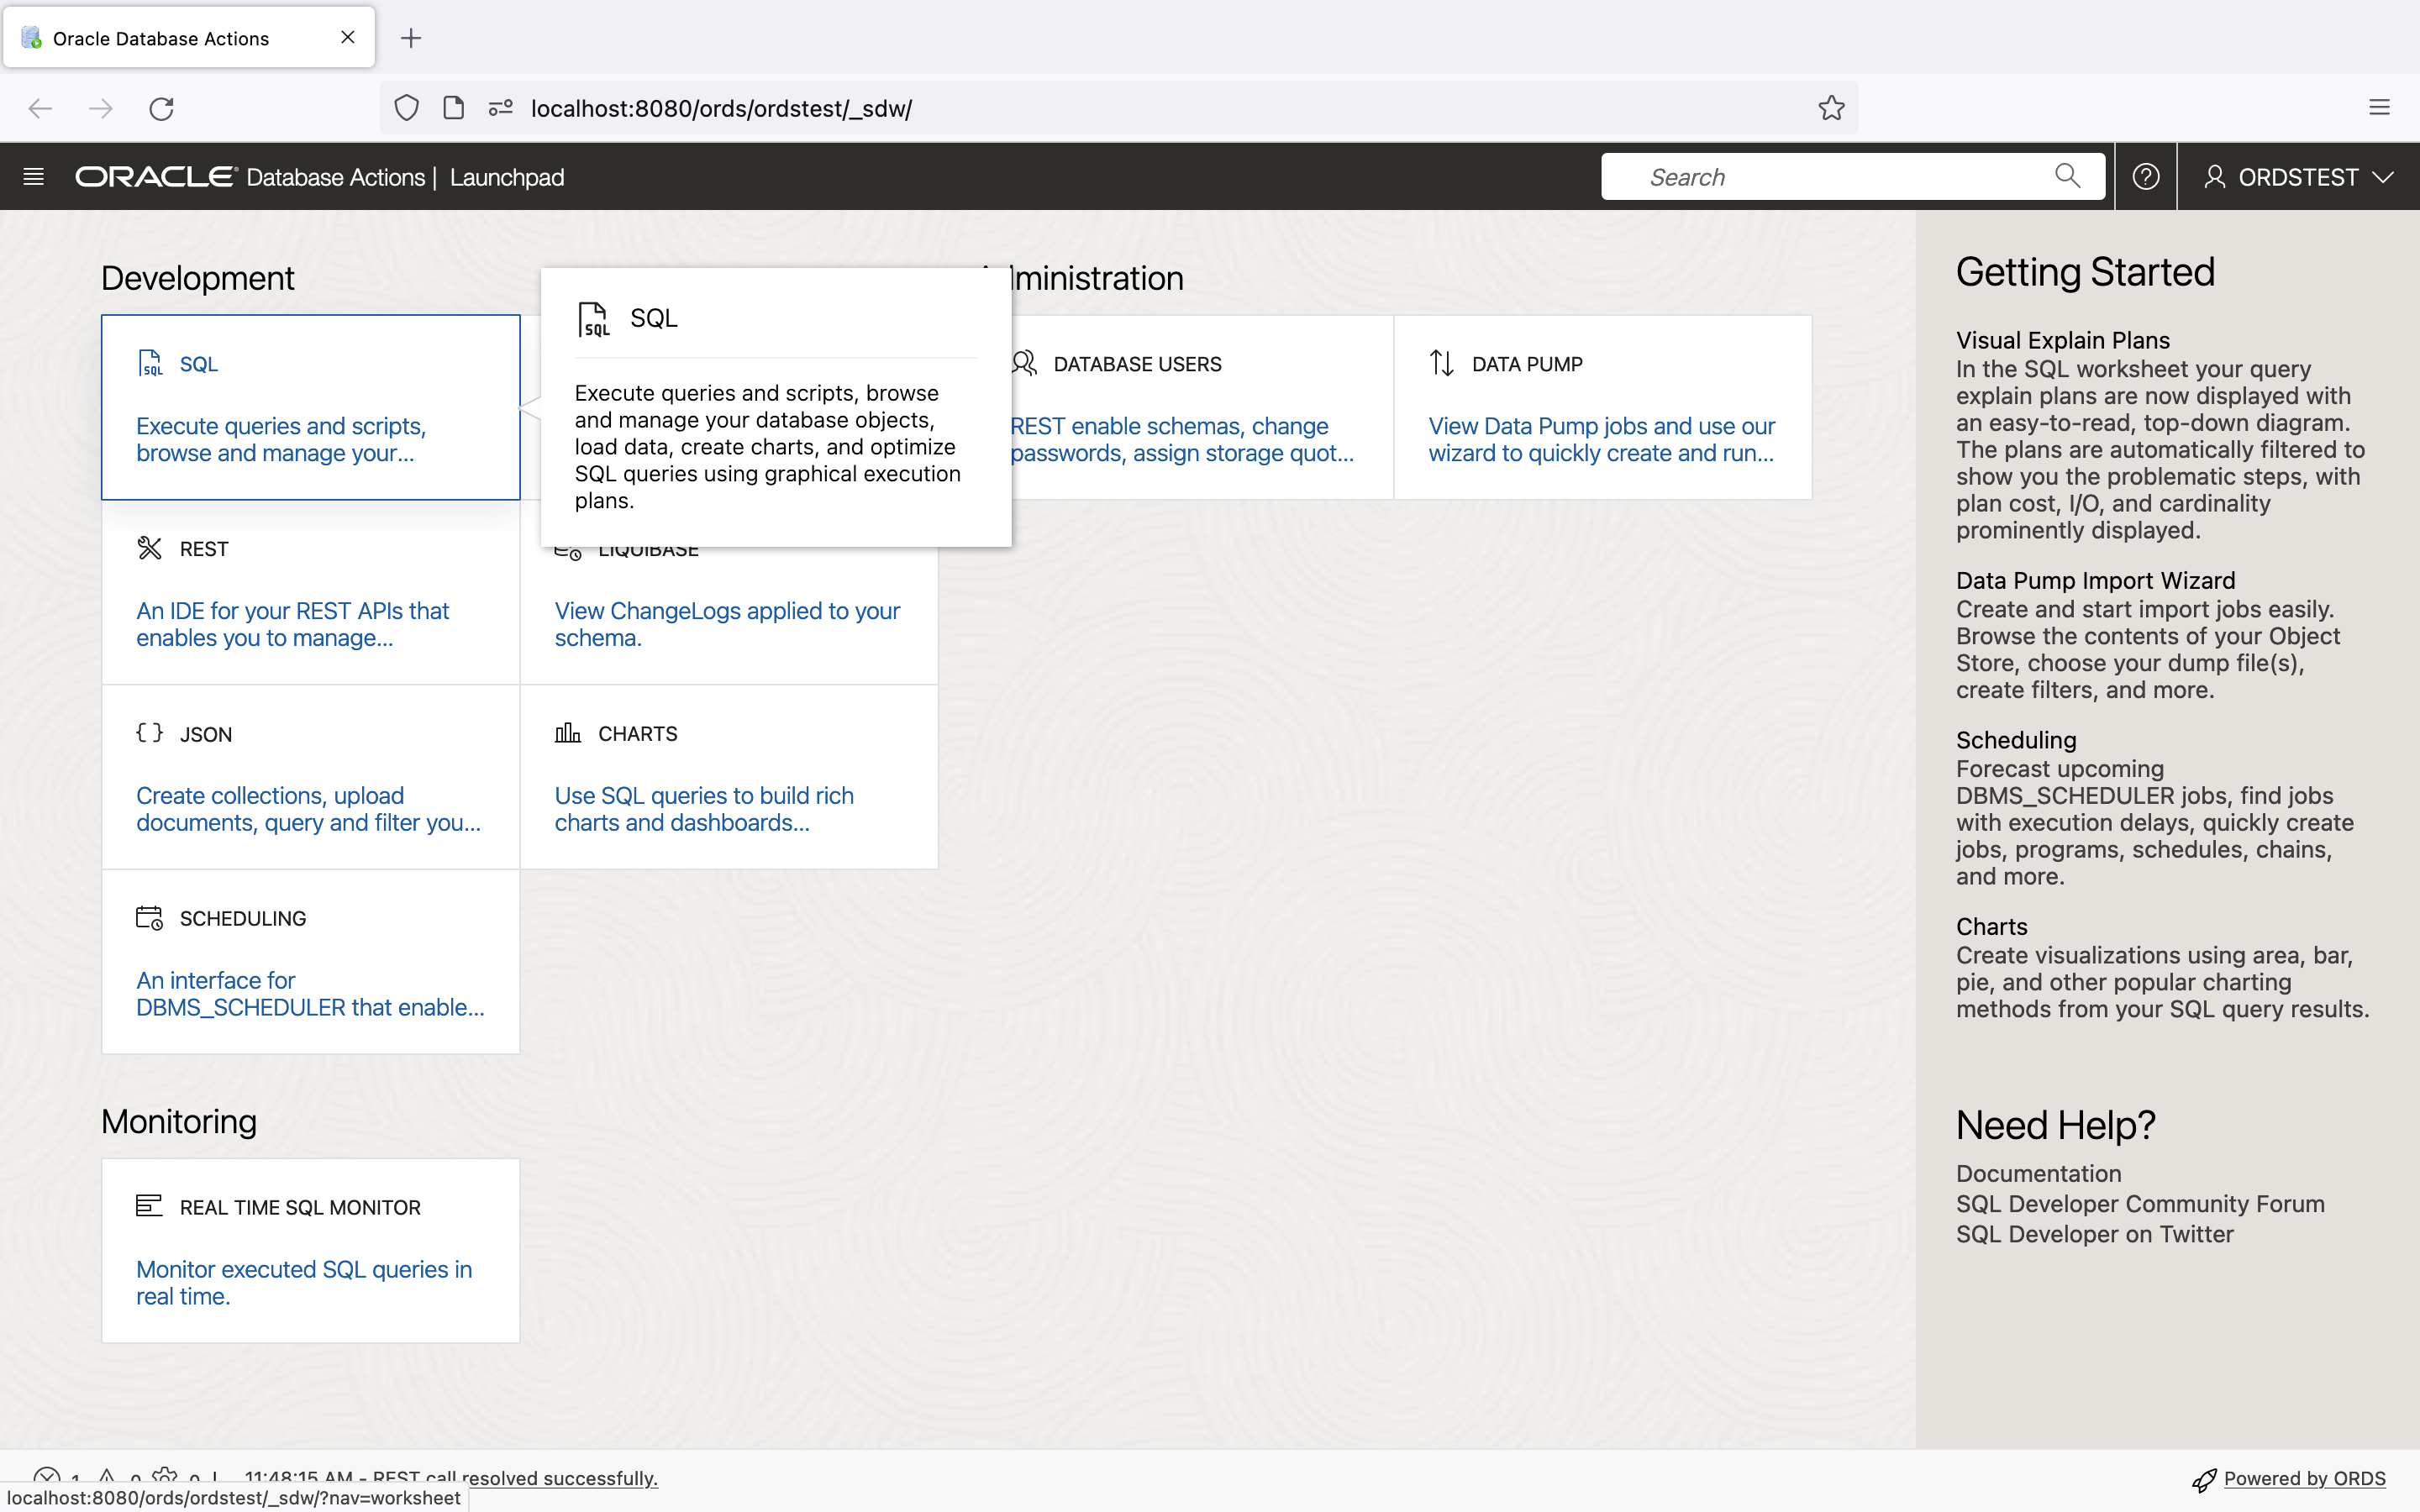Click Visual Explain Plans documentation link

click(x=2061, y=338)
